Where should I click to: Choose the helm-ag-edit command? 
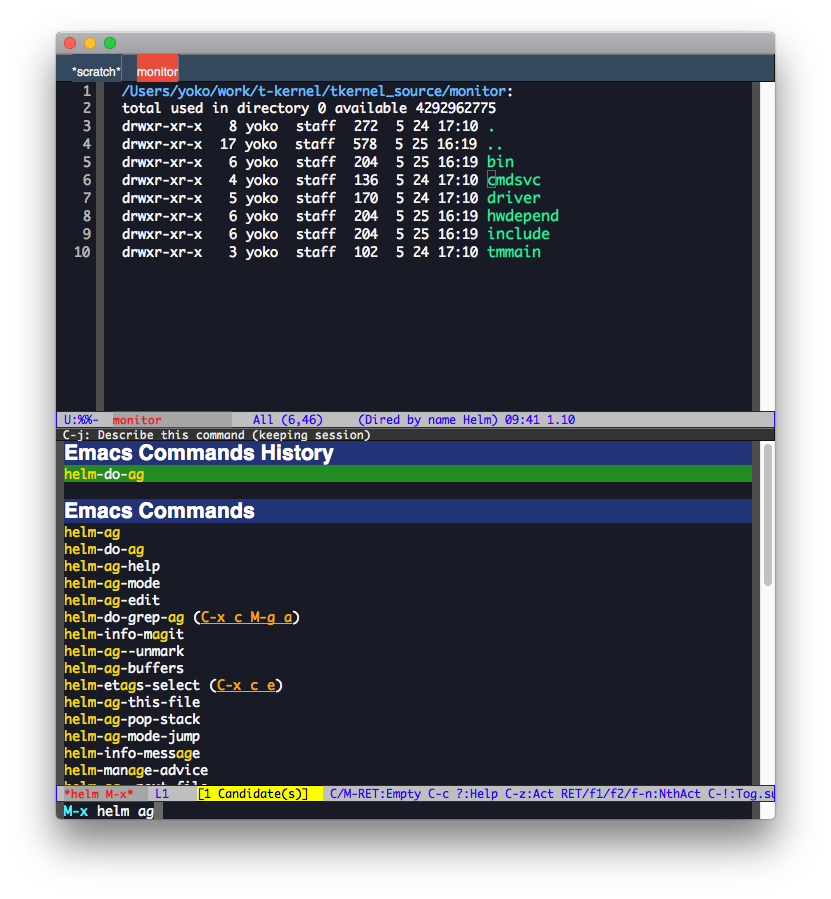(x=112, y=600)
